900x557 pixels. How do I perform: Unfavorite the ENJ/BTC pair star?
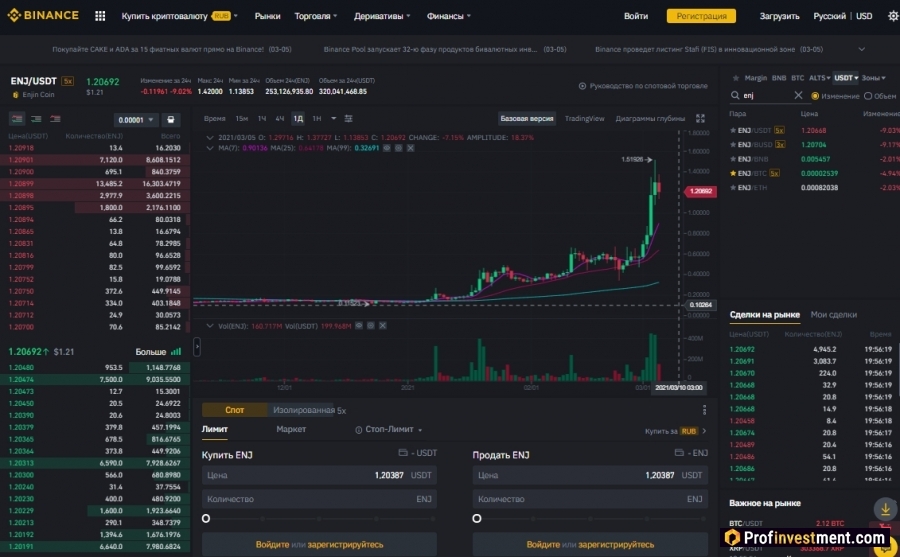pyautogui.click(x=733, y=173)
